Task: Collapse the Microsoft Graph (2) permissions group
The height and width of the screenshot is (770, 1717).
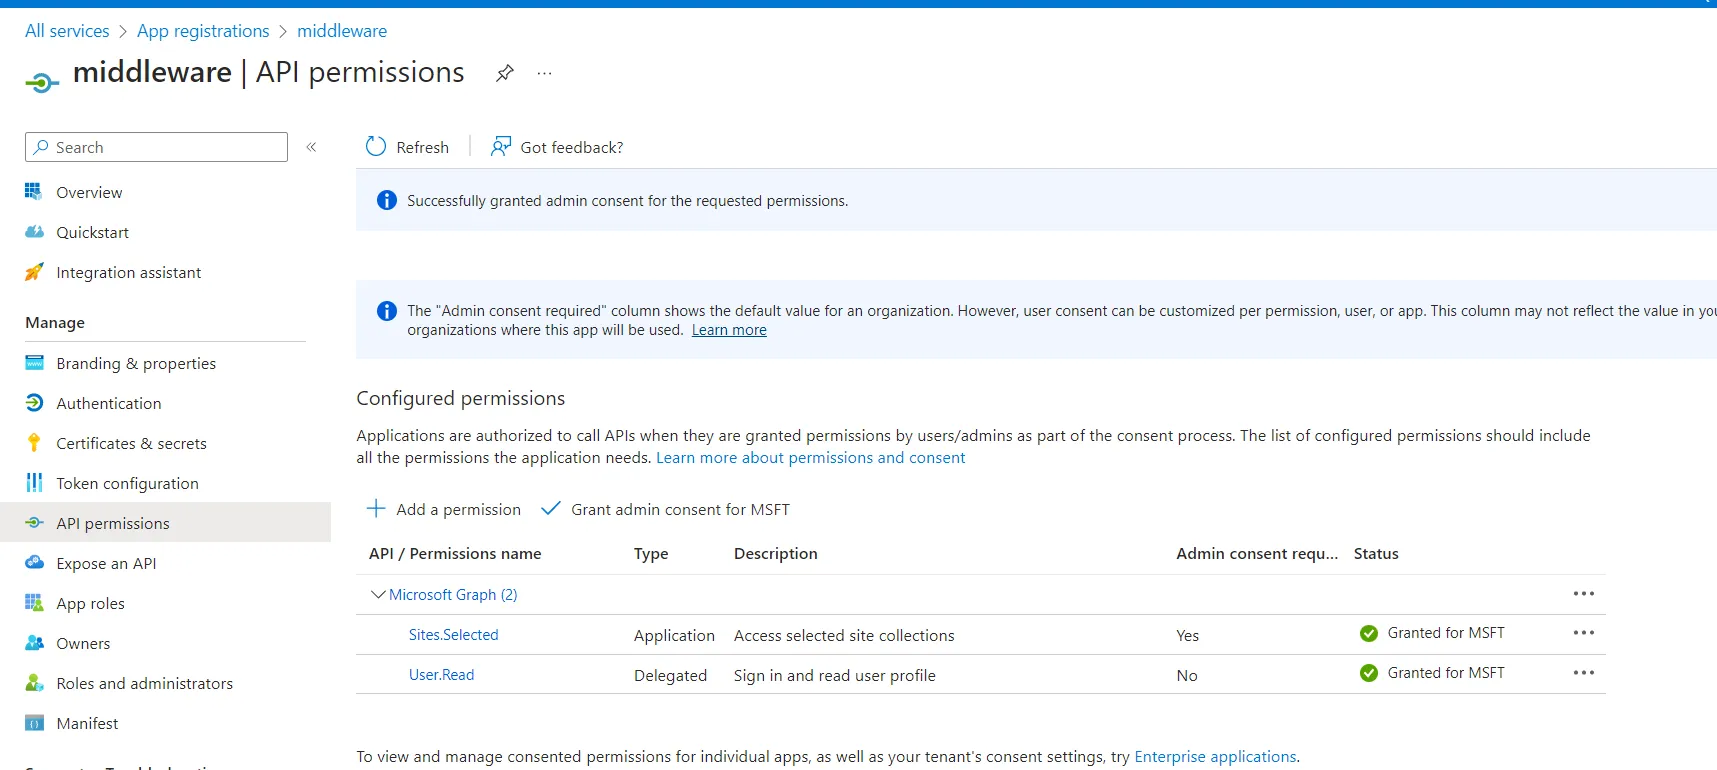Action: tap(378, 594)
